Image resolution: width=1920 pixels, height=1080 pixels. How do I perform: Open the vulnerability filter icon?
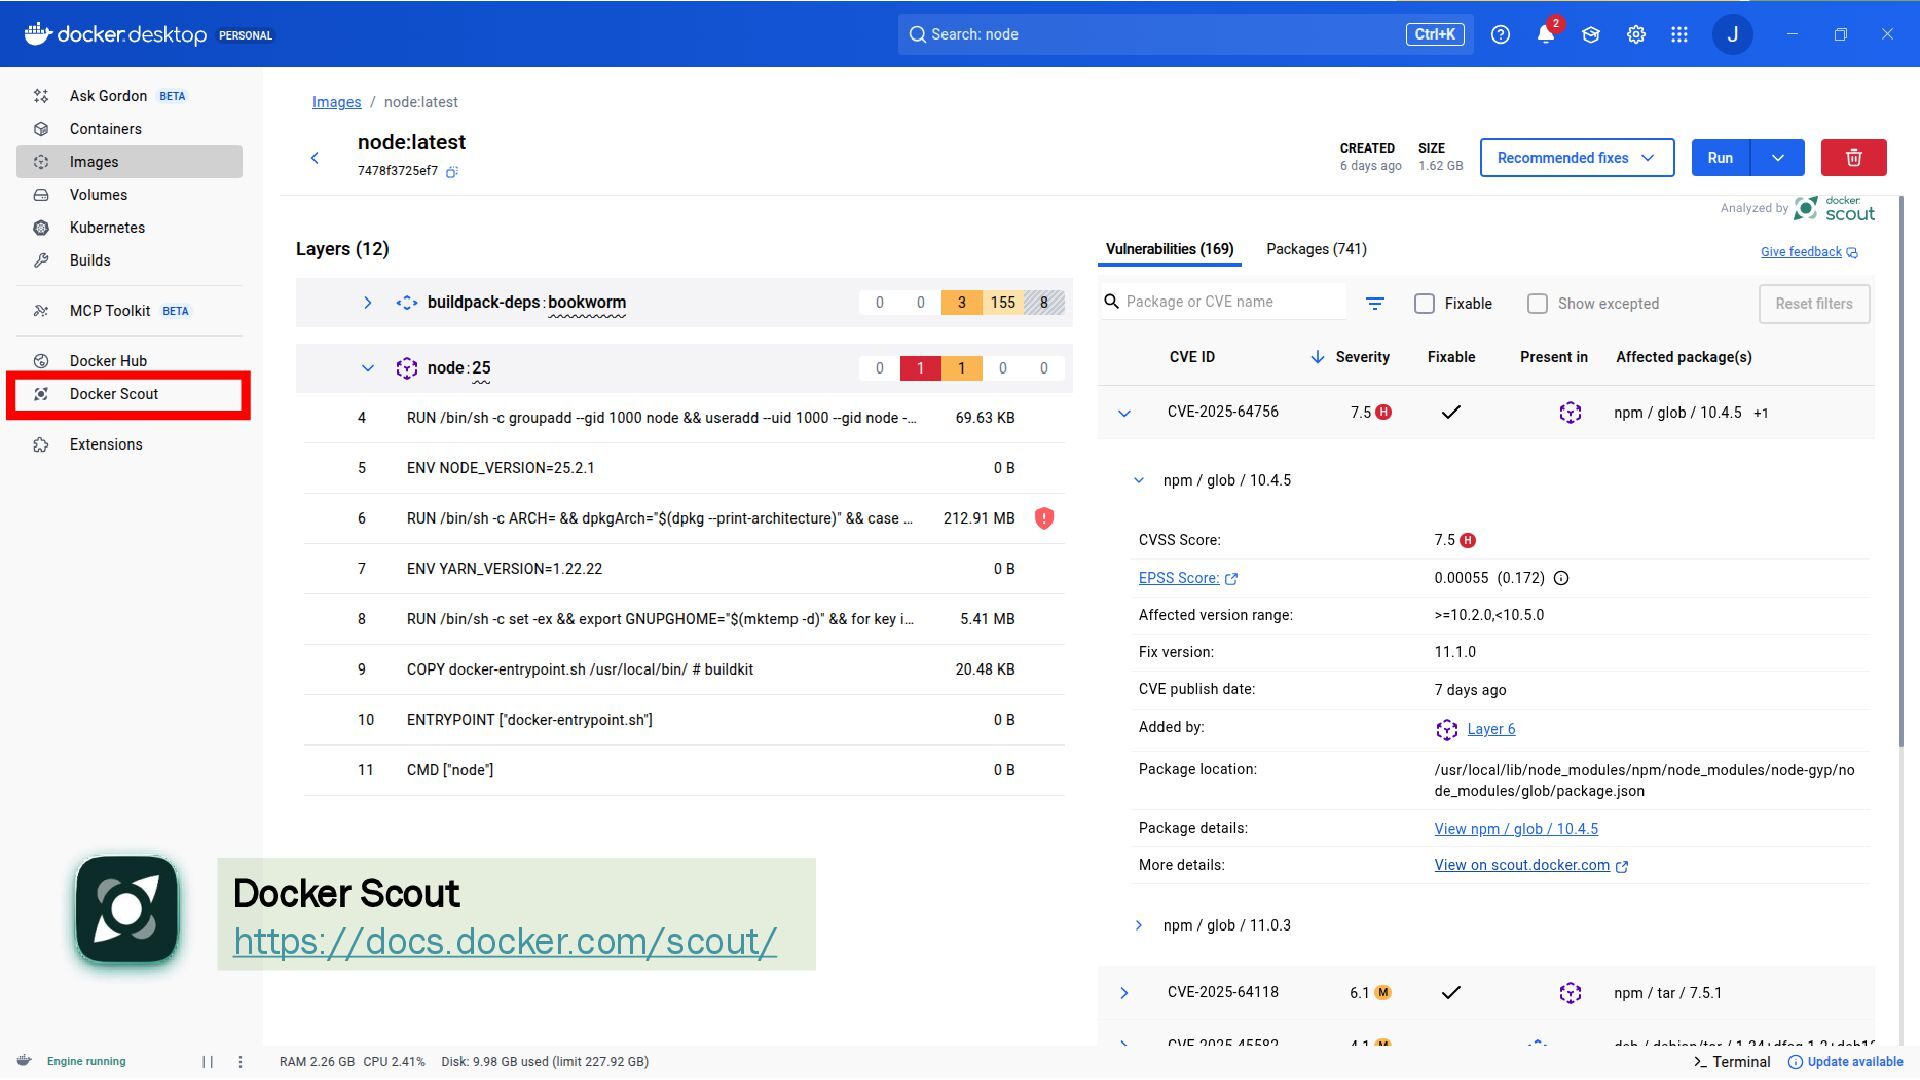[x=1375, y=303]
